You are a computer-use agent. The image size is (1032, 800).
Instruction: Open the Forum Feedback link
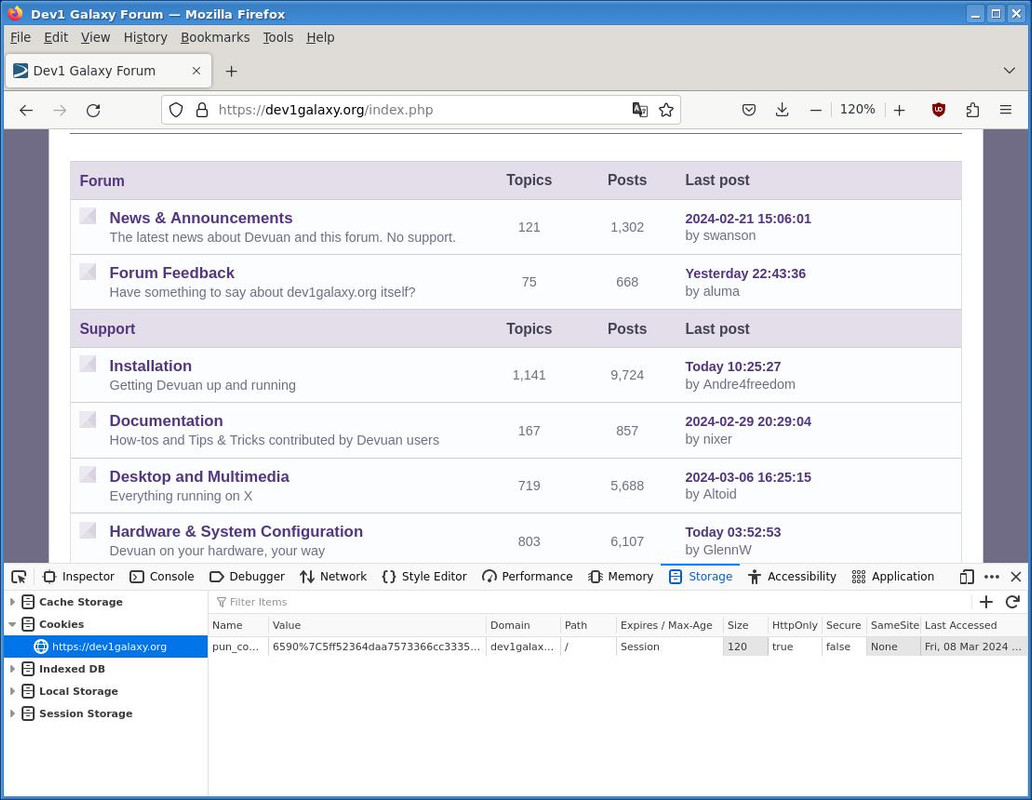(x=172, y=273)
